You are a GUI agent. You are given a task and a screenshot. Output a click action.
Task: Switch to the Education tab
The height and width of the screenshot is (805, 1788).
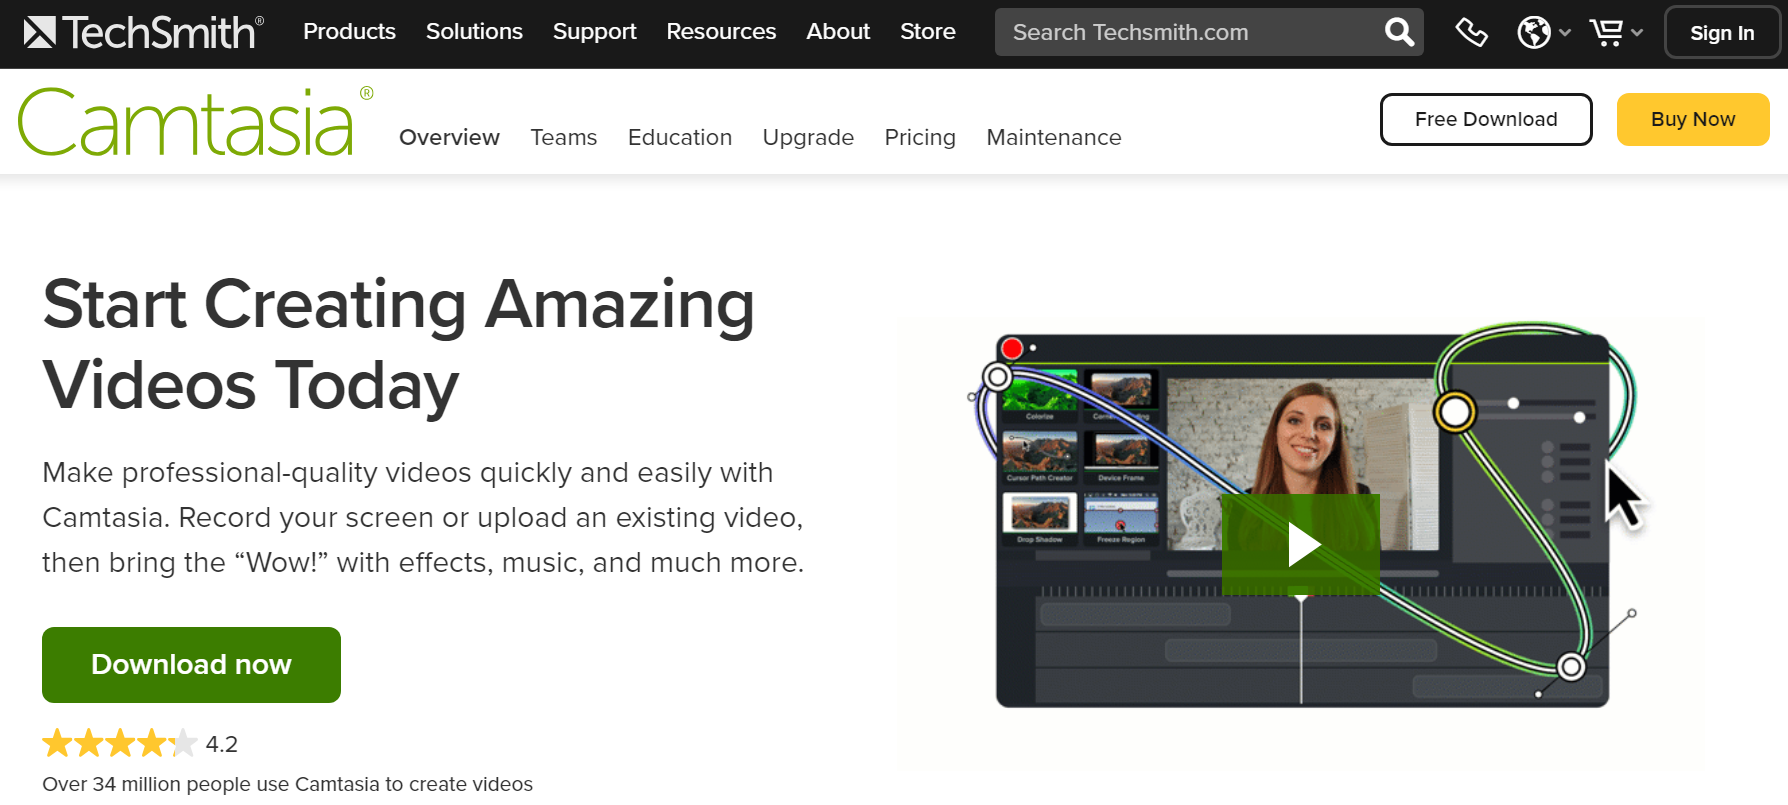680,137
